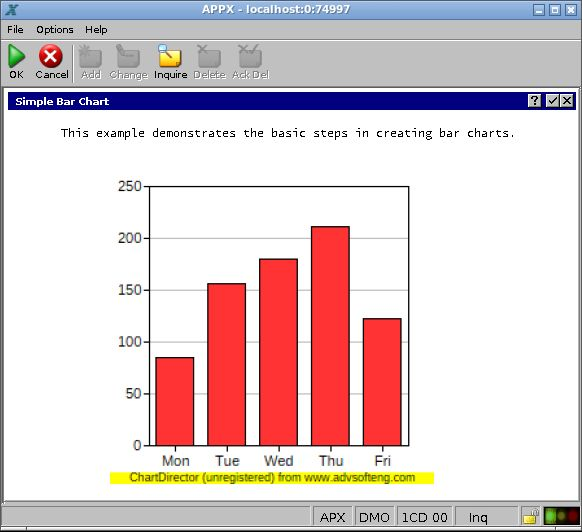This screenshot has height=532, width=582.
Task: Click the Tue bar in the chart
Action: click(226, 364)
